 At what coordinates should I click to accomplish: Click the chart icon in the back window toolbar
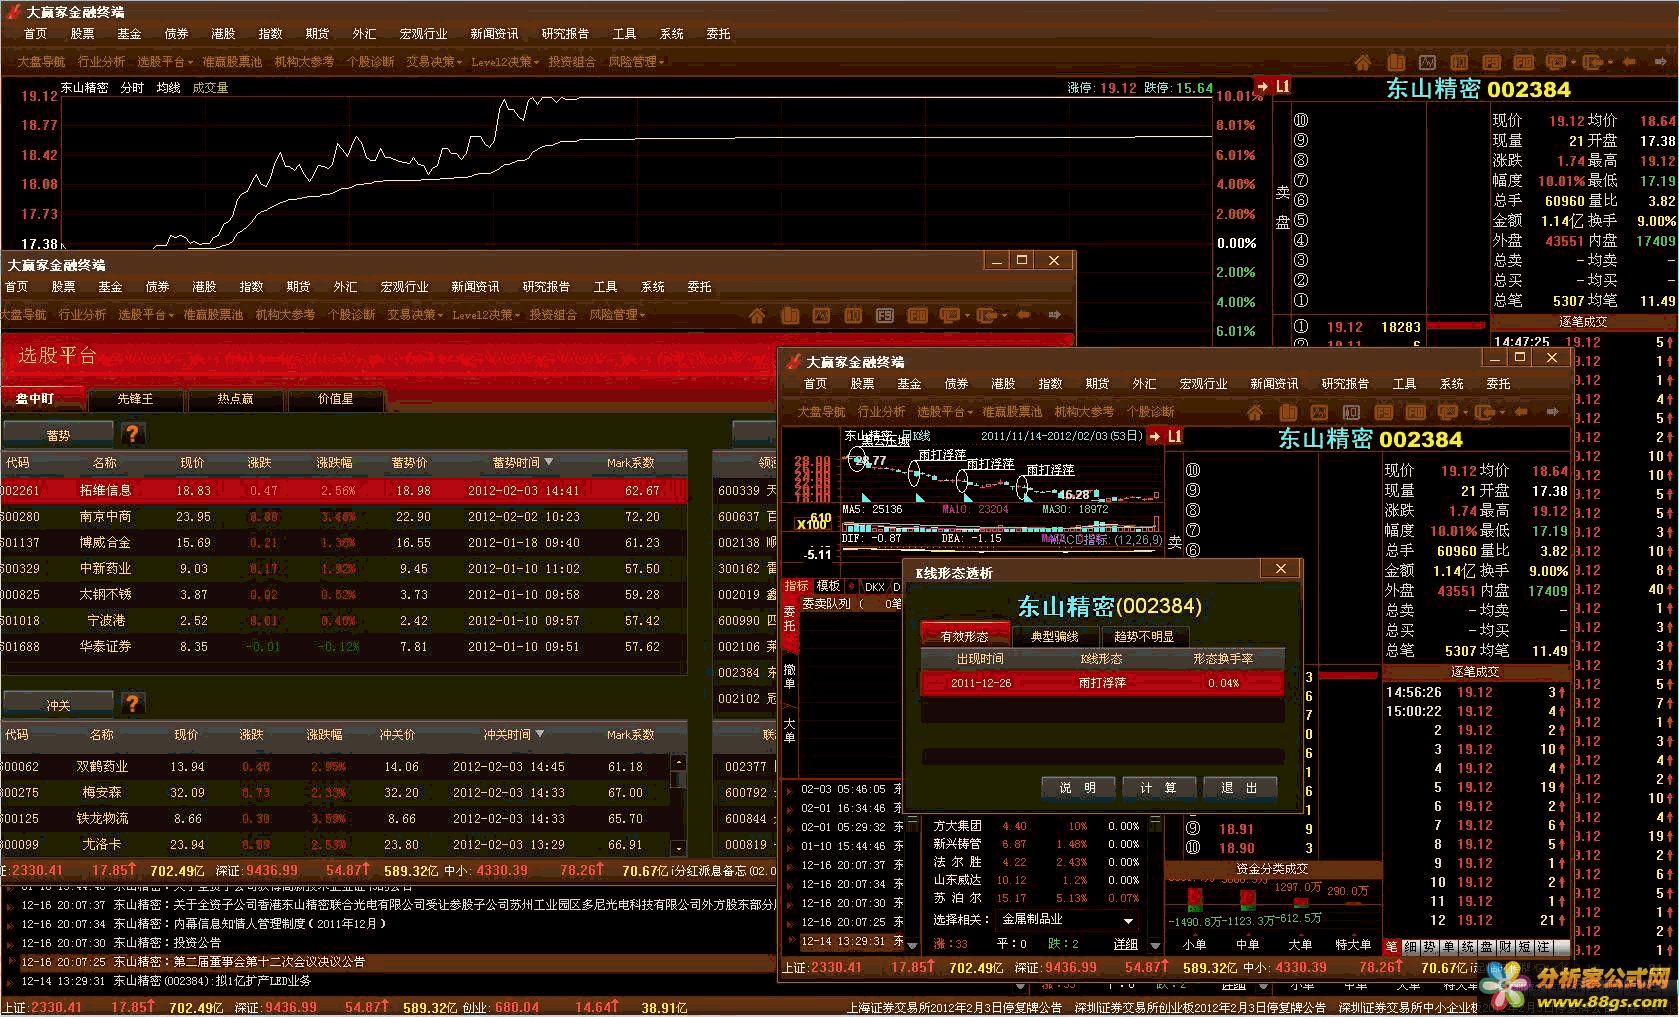tap(1427, 62)
